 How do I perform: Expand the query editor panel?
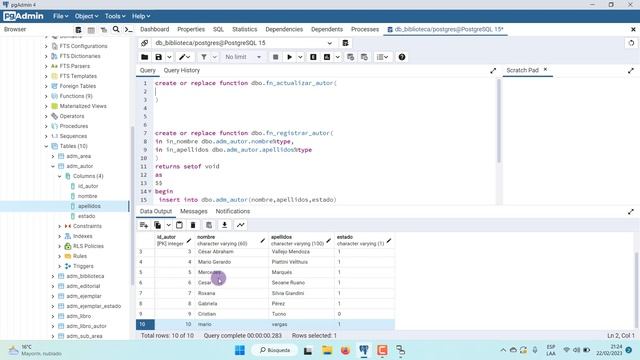coord(493,71)
